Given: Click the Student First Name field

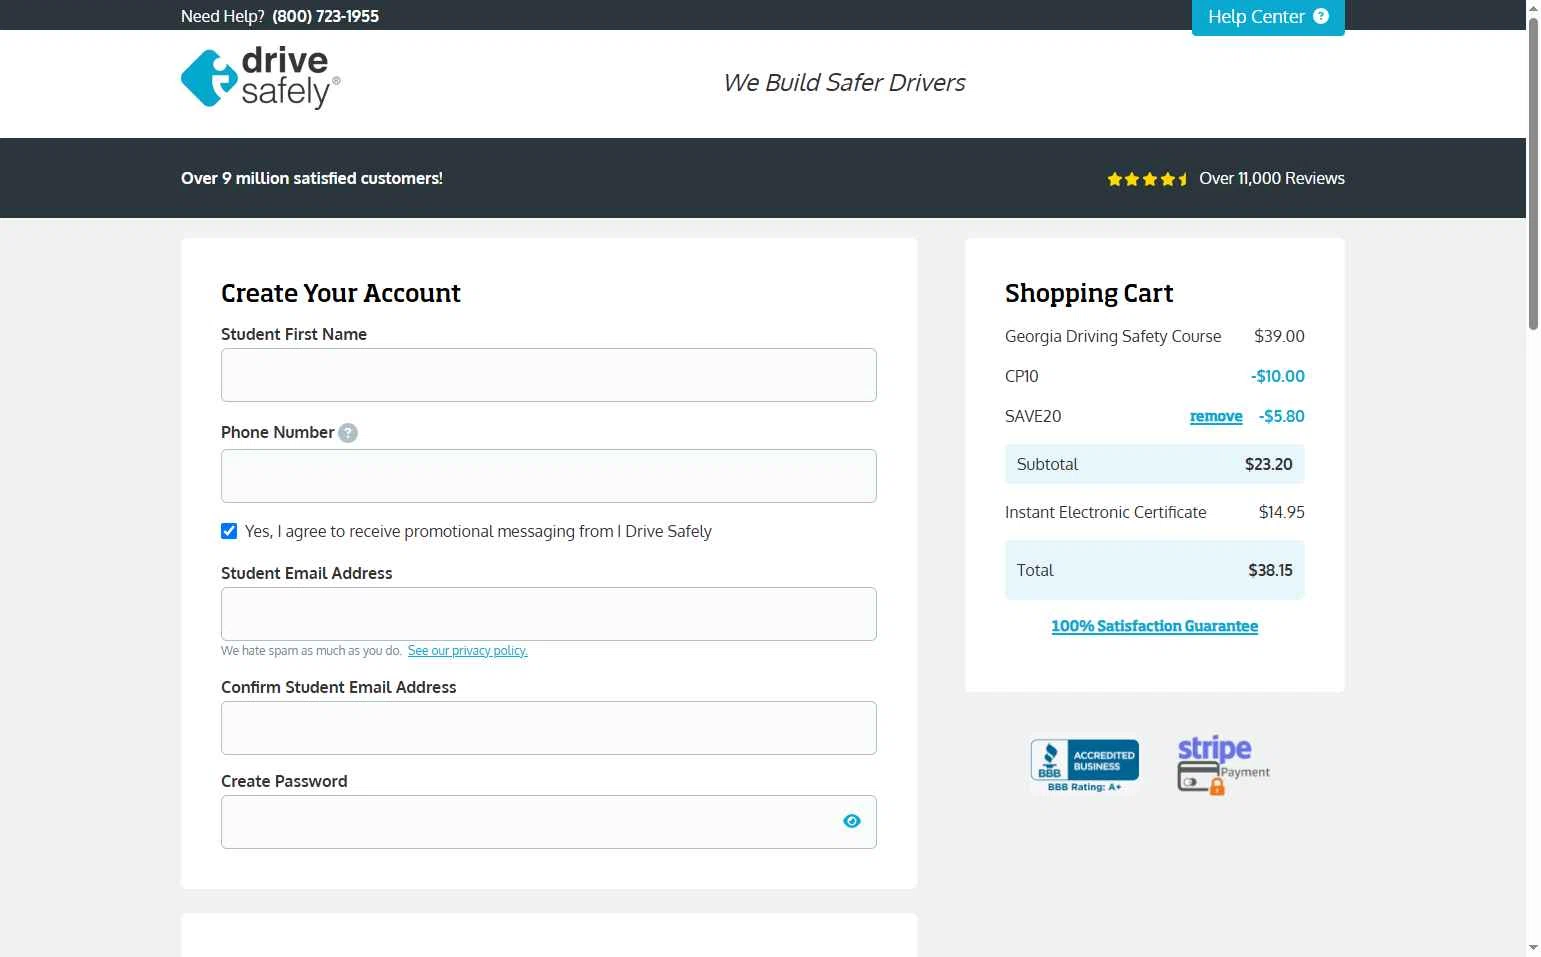Looking at the screenshot, I should point(549,375).
